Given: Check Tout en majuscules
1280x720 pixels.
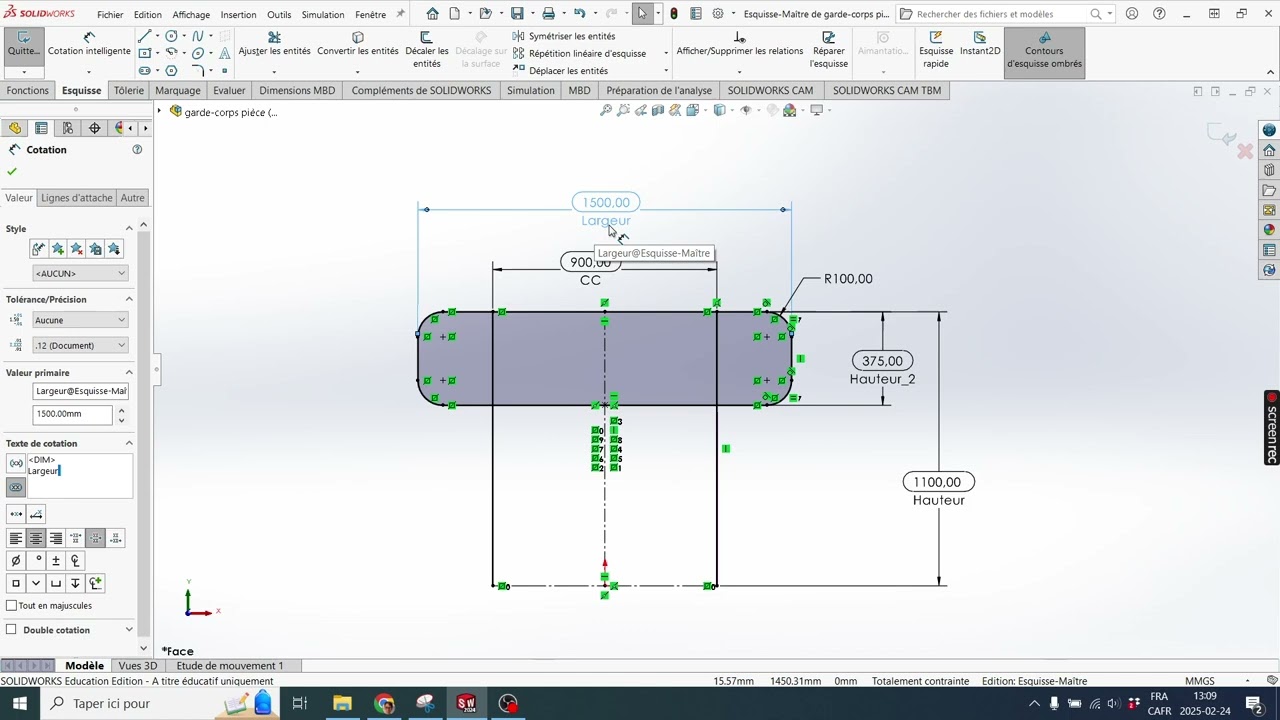Looking at the screenshot, I should [x=12, y=606].
